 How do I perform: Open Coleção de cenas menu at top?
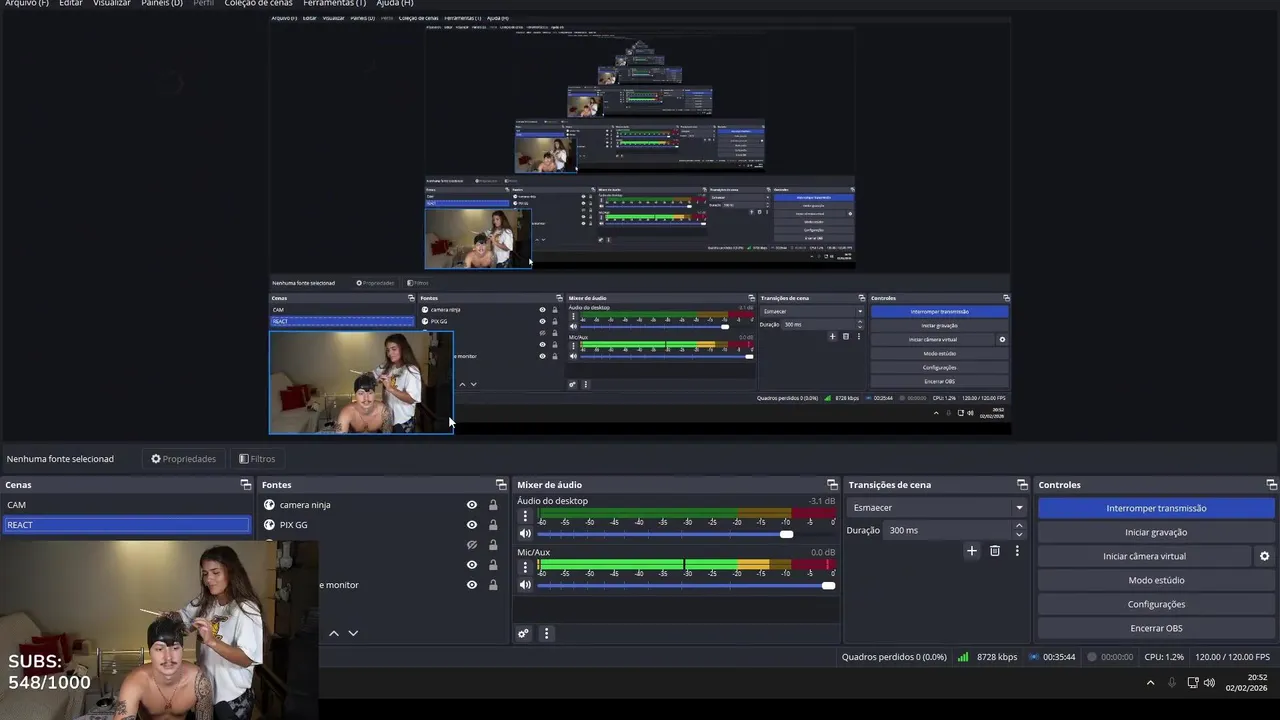point(258,3)
